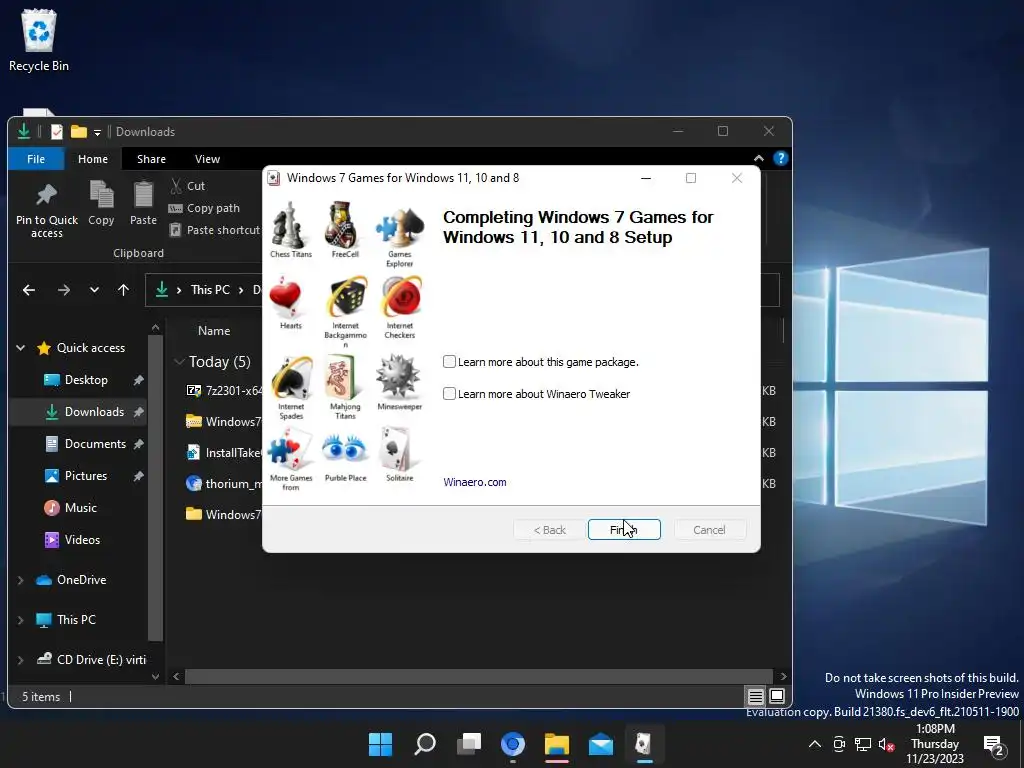Screen dimensions: 1024x768
Task: Click the Paste ribbon button
Action: (x=143, y=204)
